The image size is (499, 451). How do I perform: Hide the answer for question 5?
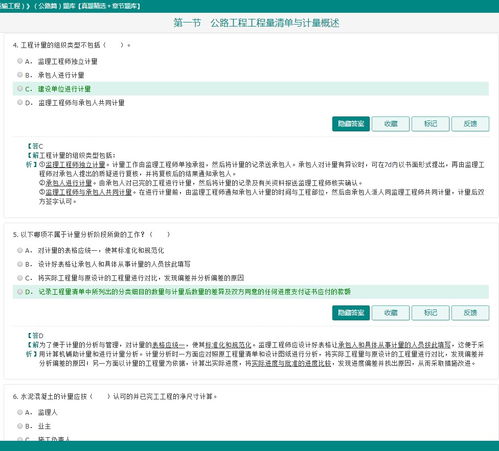click(x=351, y=313)
